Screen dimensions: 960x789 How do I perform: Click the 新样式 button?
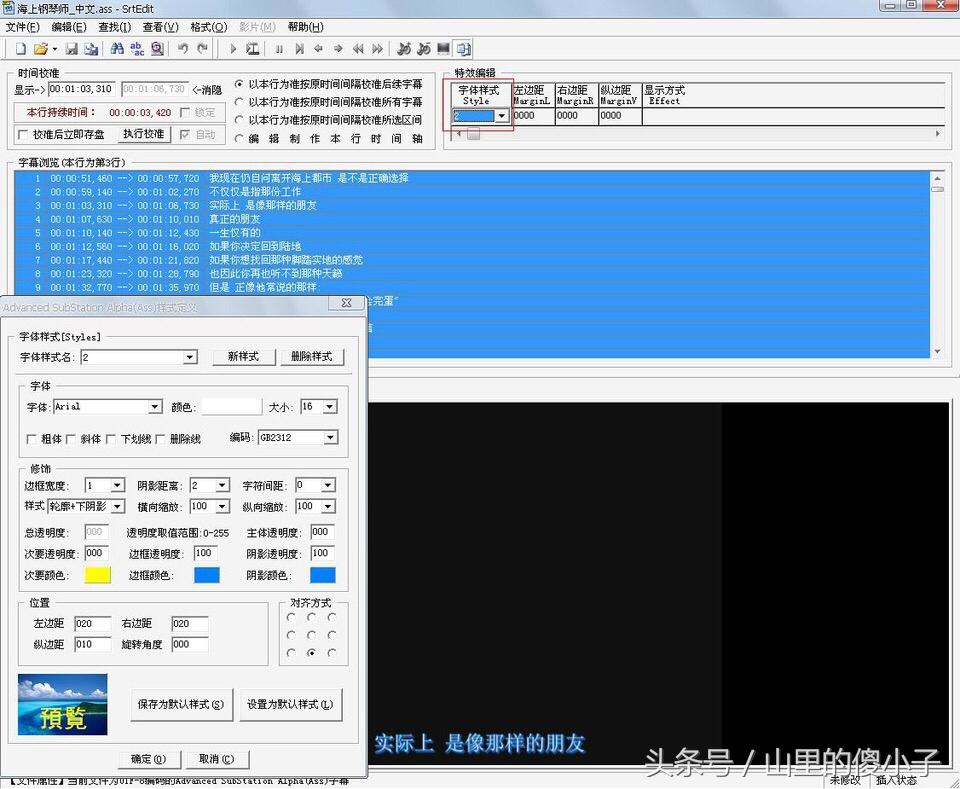[243, 357]
